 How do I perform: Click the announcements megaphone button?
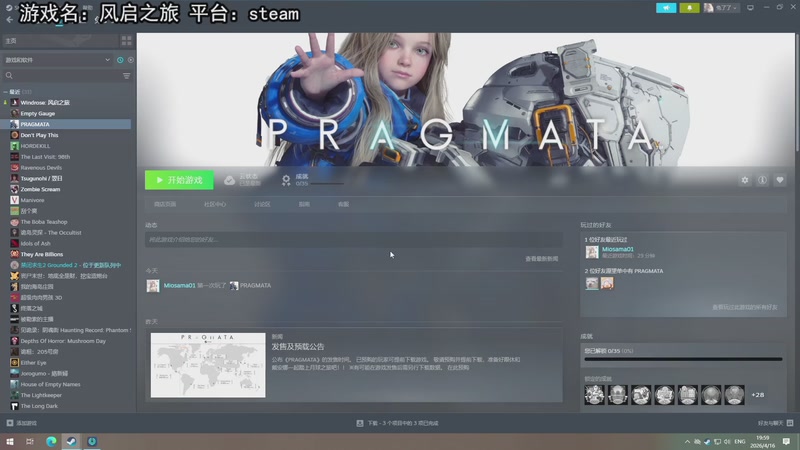pos(666,8)
